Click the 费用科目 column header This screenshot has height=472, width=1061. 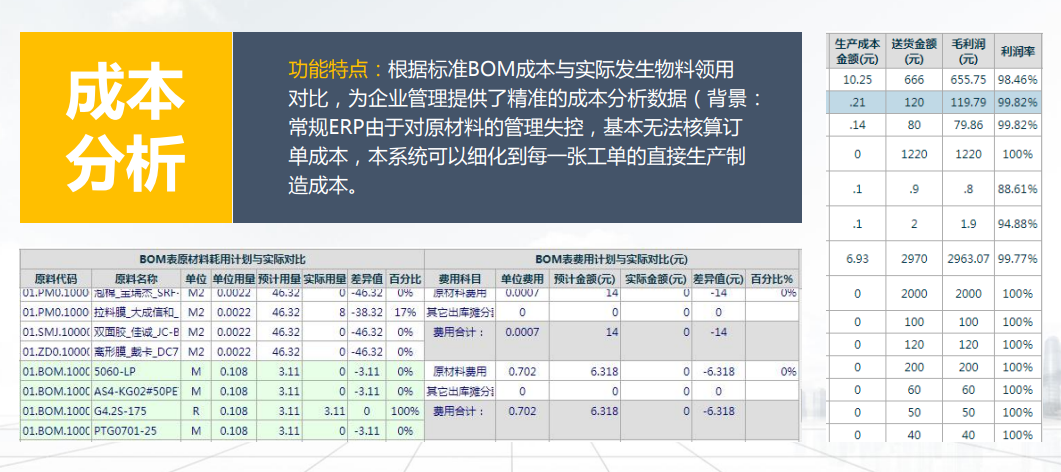point(461,278)
